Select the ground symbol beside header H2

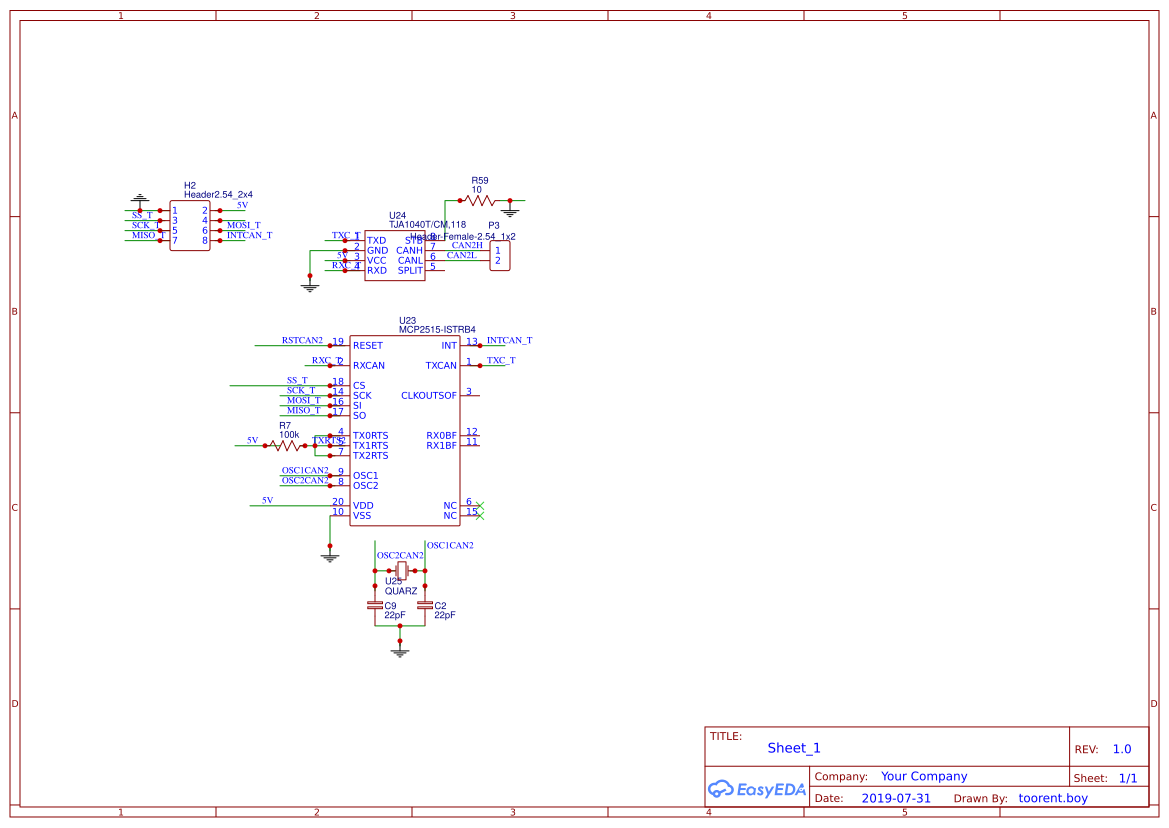(140, 196)
